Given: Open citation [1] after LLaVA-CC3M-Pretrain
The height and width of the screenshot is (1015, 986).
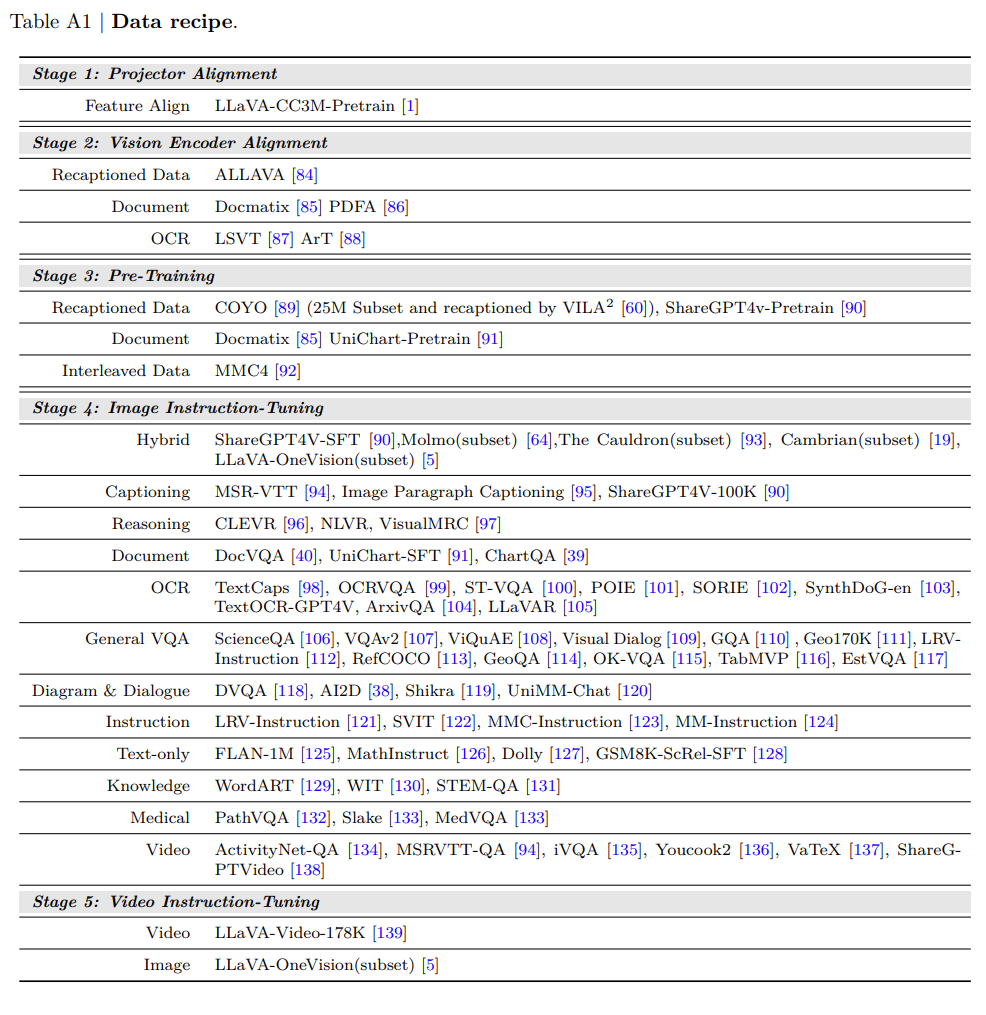Looking at the screenshot, I should coord(410,106).
